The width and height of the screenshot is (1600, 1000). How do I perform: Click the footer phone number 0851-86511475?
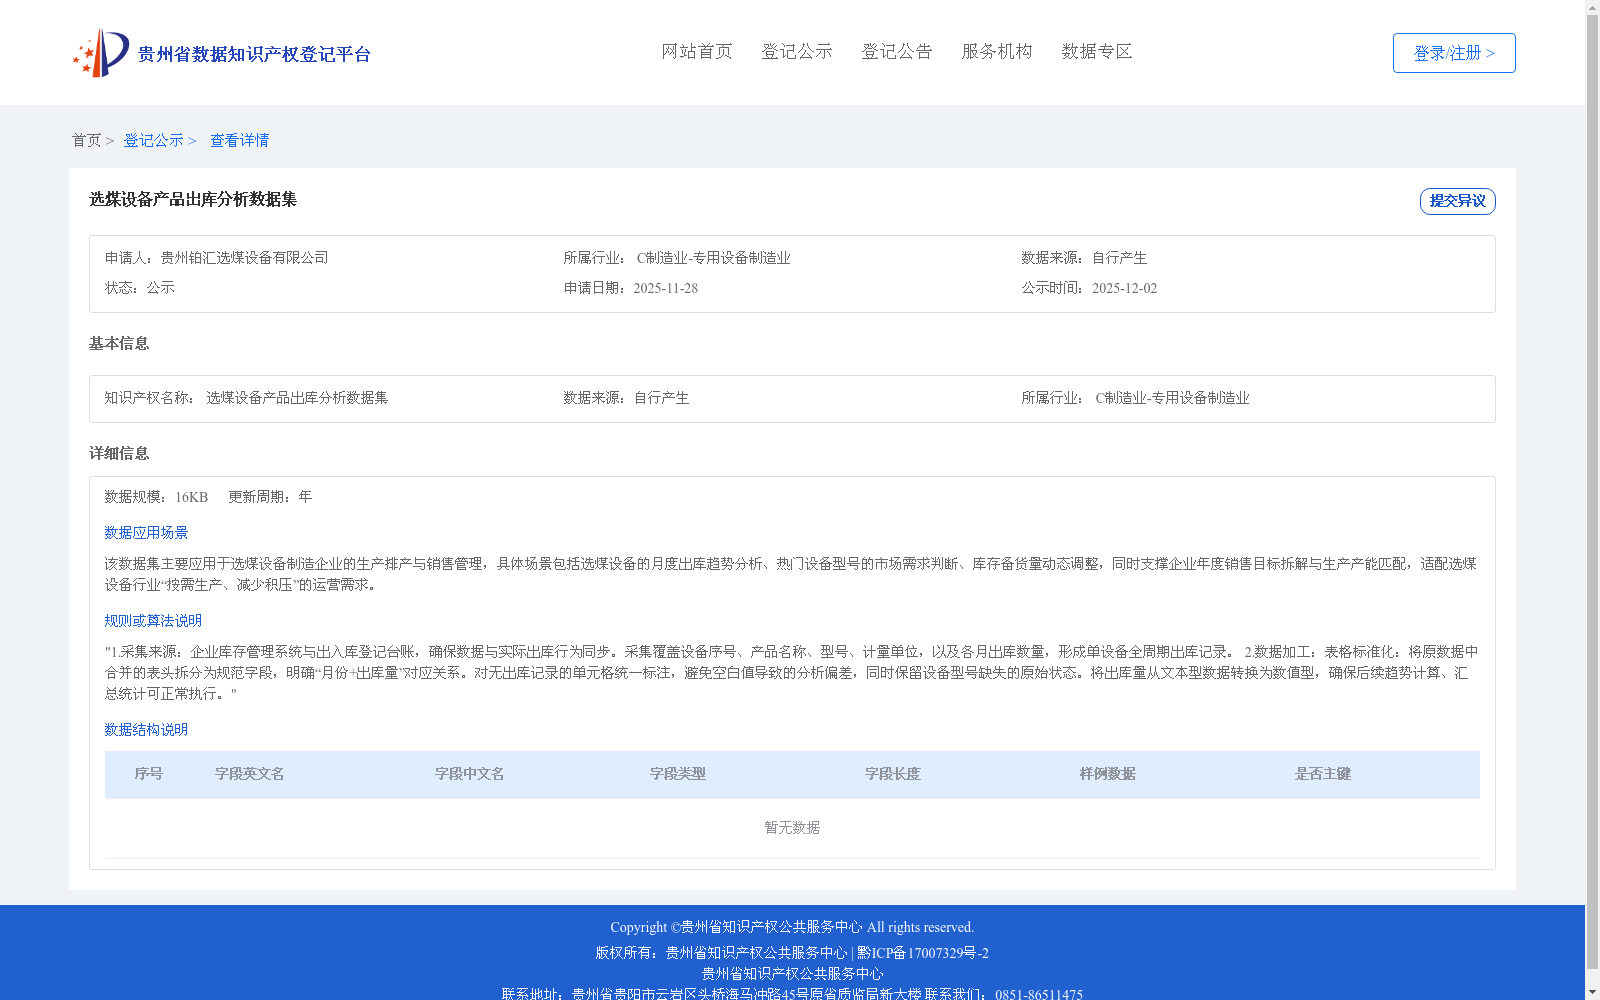pos(1039,995)
